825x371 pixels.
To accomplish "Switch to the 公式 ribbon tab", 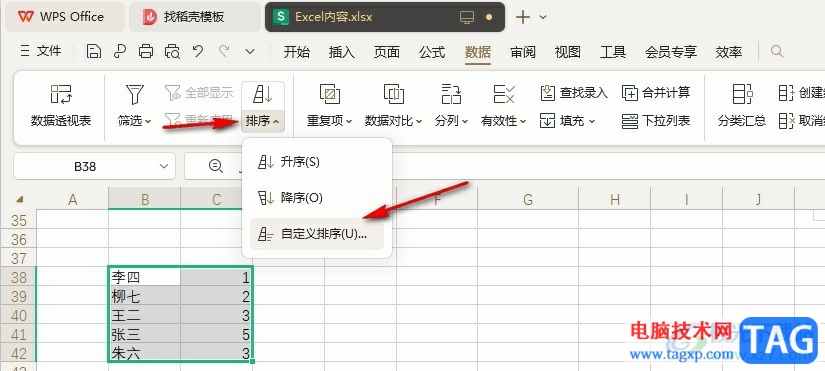I will pos(432,52).
